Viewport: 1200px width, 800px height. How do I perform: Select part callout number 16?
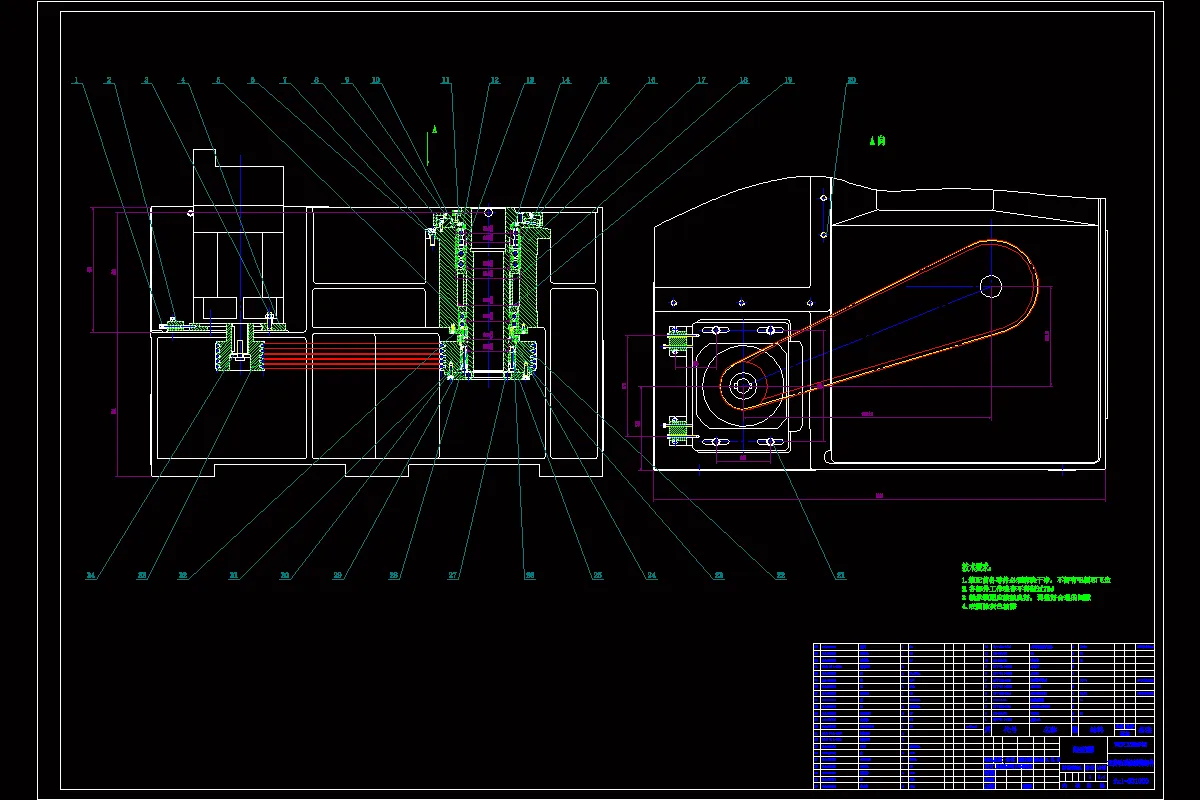click(651, 81)
